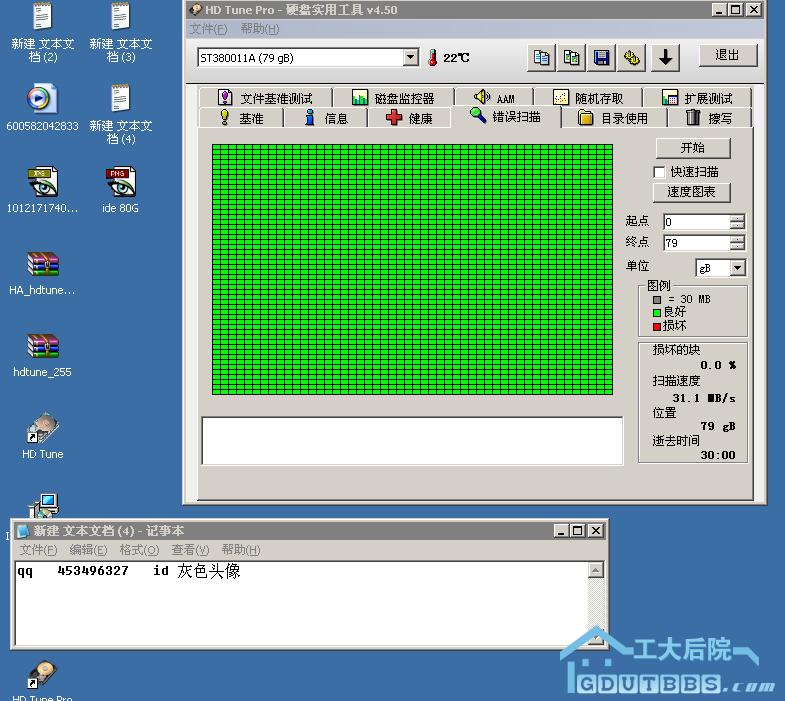The width and height of the screenshot is (785, 701).
Task: Click the red 损坏 legend swatch
Action: (657, 326)
